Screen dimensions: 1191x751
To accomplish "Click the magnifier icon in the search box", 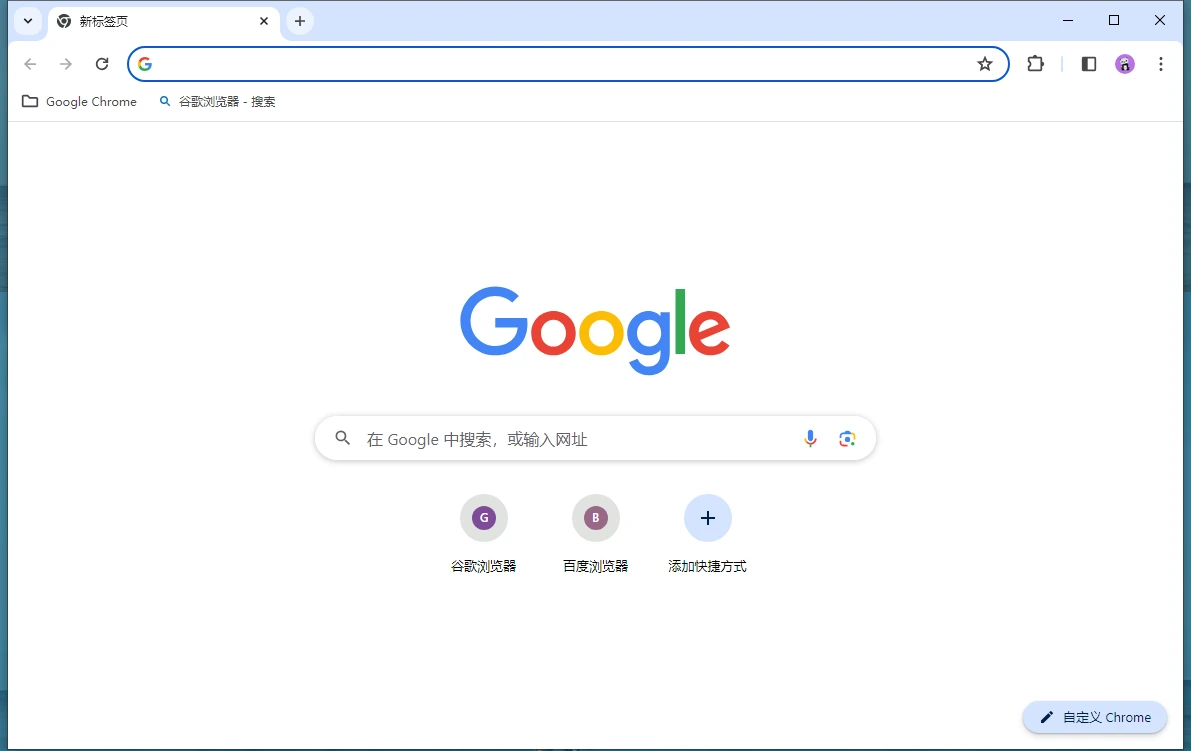I will coord(343,438).
